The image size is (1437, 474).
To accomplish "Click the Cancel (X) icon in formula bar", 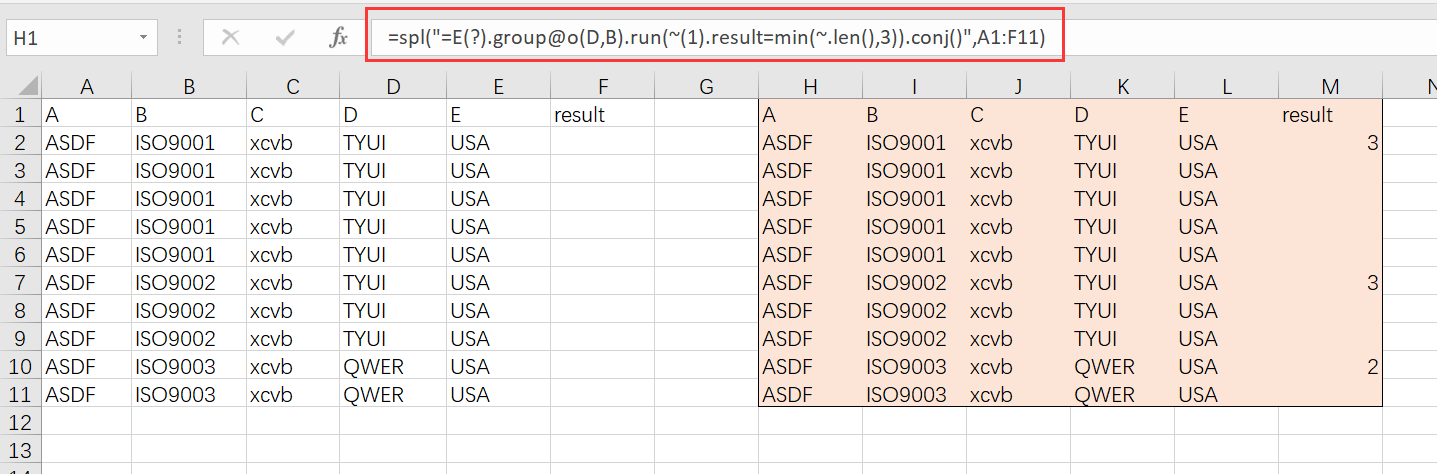I will [230, 38].
